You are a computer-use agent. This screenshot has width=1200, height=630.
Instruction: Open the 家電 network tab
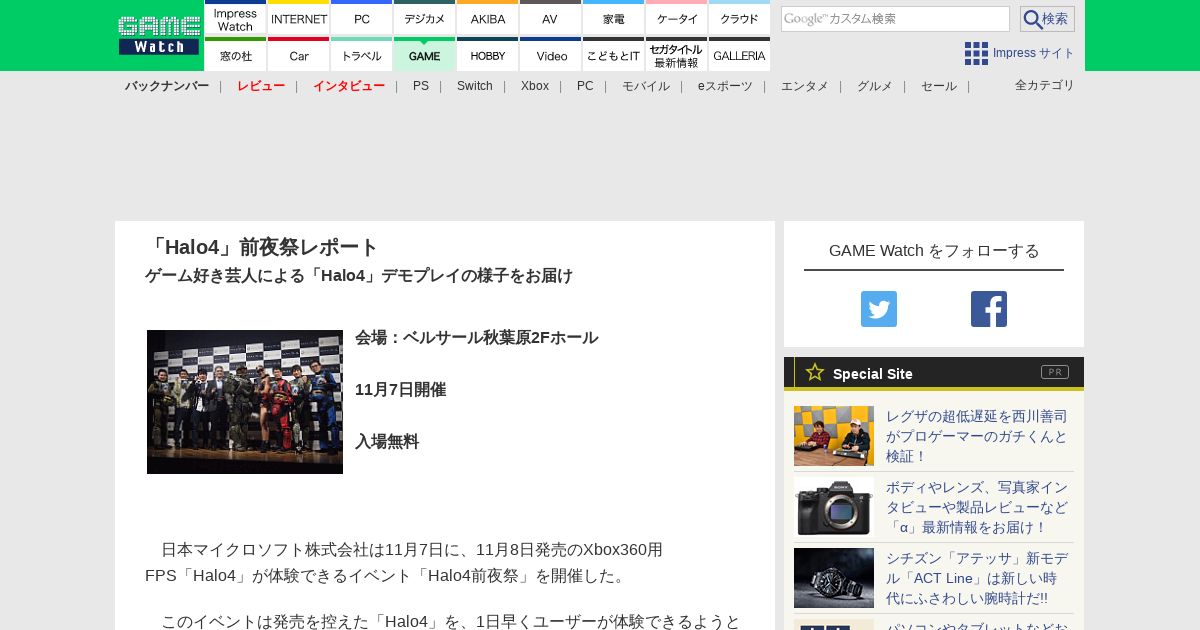pyautogui.click(x=613, y=18)
